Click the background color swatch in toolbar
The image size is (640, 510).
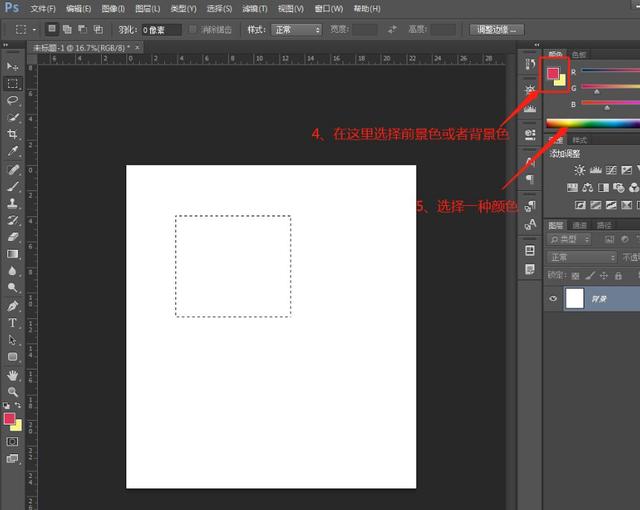18,427
